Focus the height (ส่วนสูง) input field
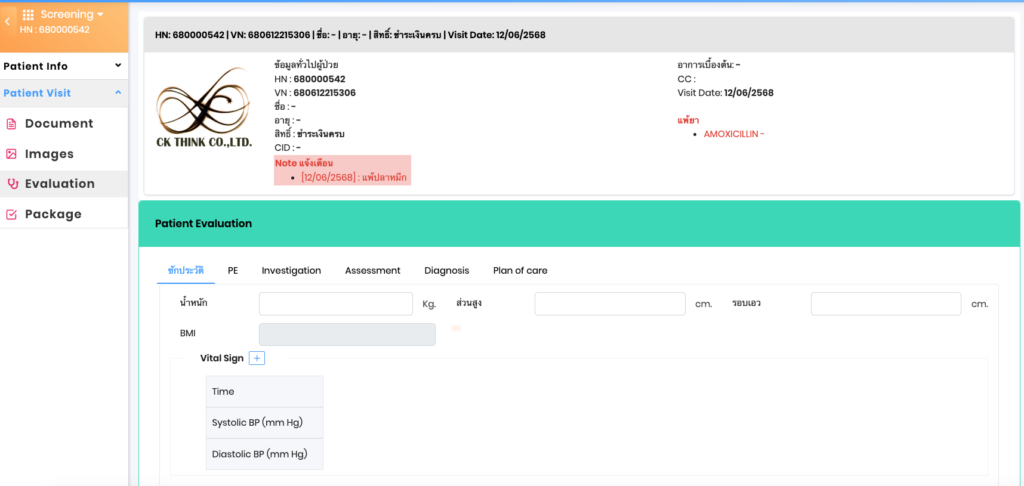Screen dimensions: 1024x486 tap(609, 304)
